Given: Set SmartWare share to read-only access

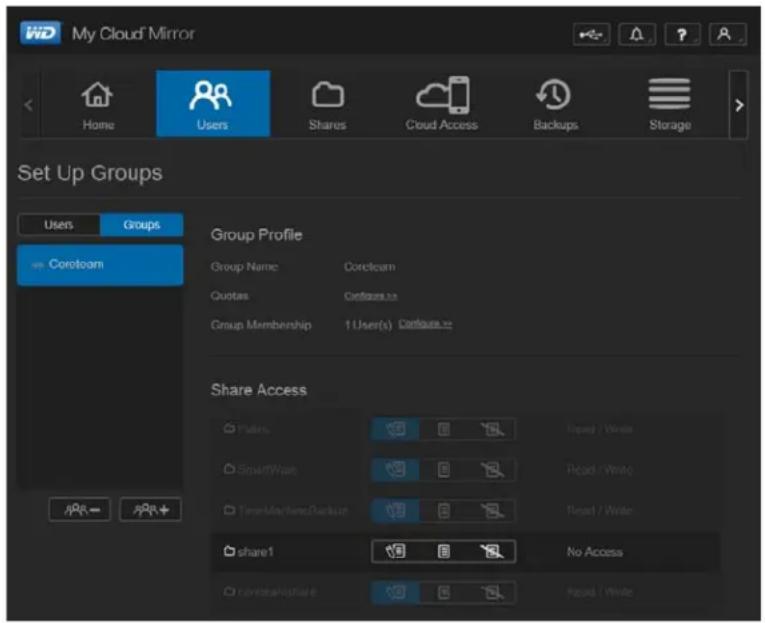Looking at the screenshot, I should [443, 470].
